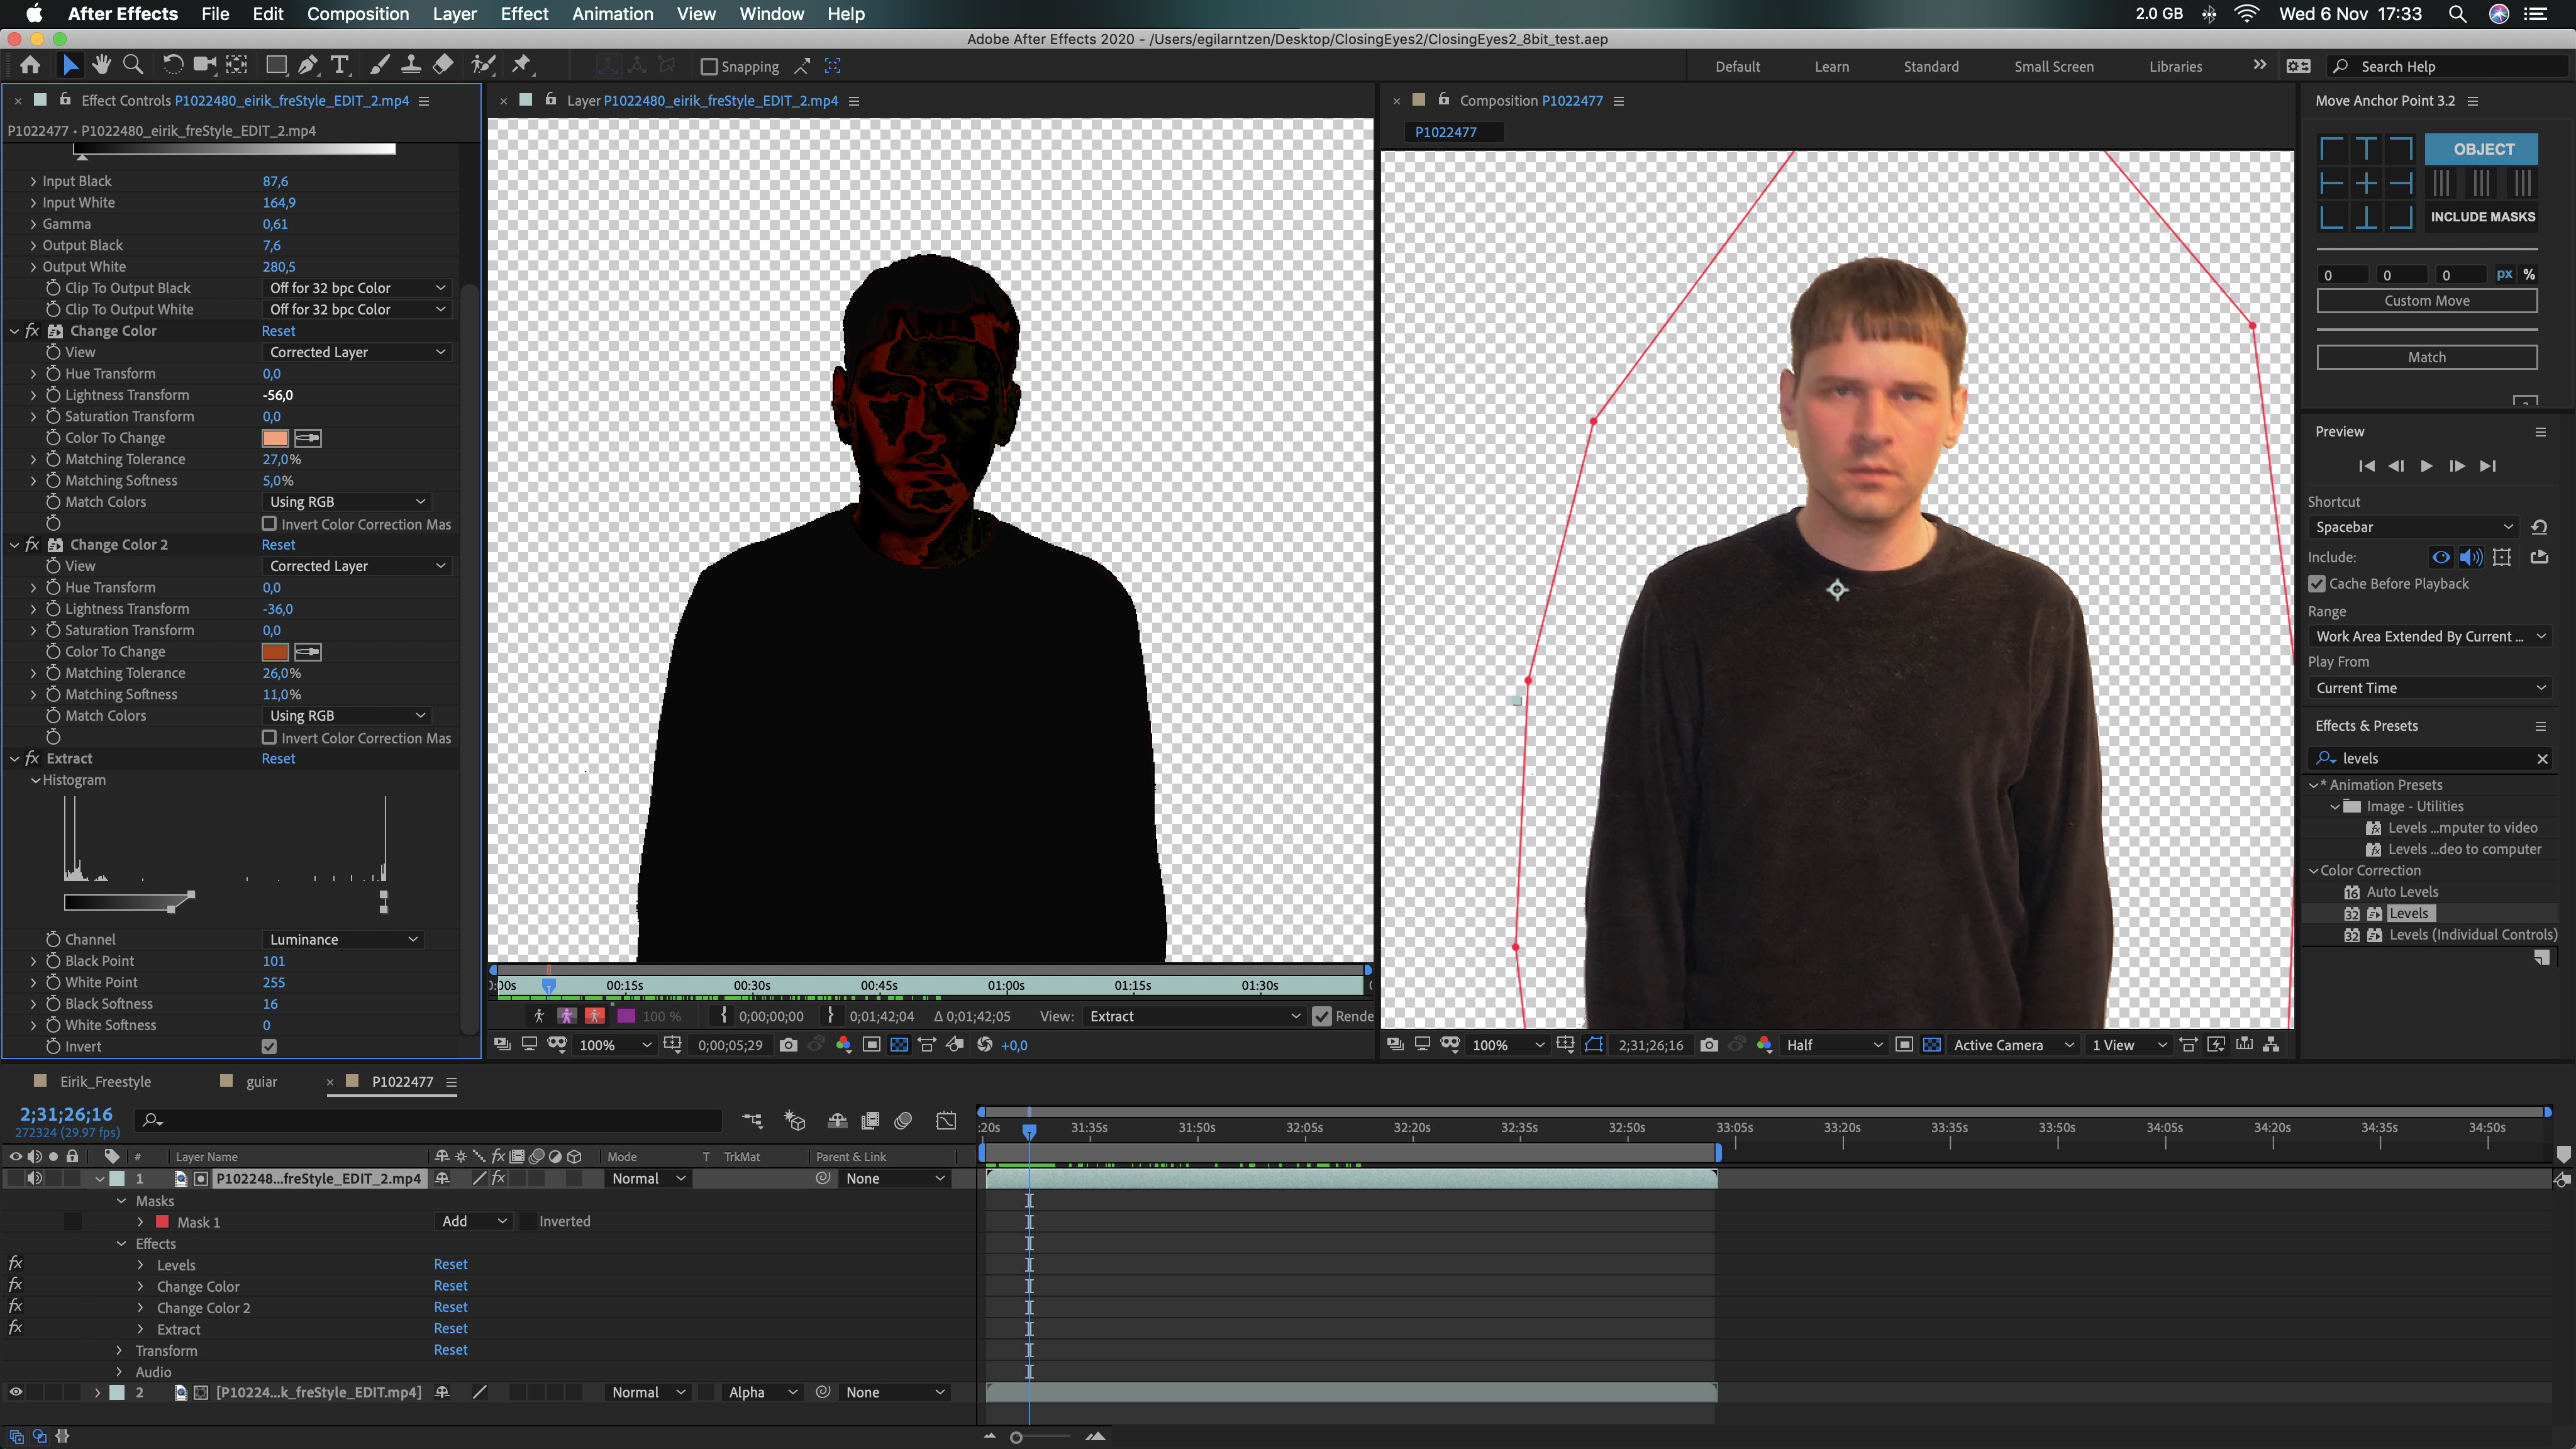Image resolution: width=2576 pixels, height=1449 pixels.
Task: Uncheck Cache Before Playback
Action: 2317,584
